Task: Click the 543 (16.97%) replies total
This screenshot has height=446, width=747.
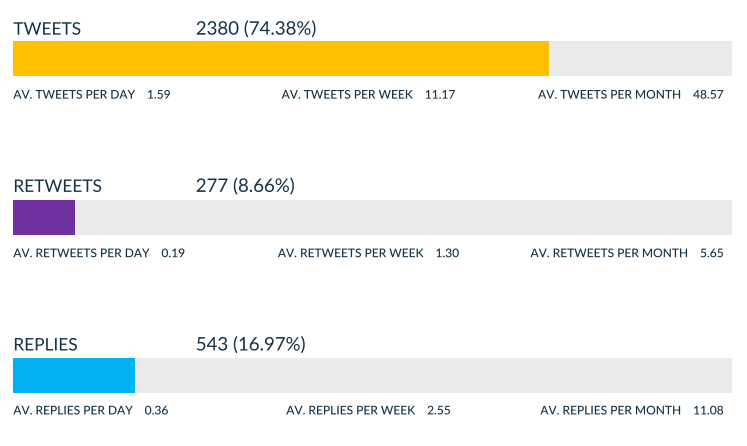Action: 251,344
